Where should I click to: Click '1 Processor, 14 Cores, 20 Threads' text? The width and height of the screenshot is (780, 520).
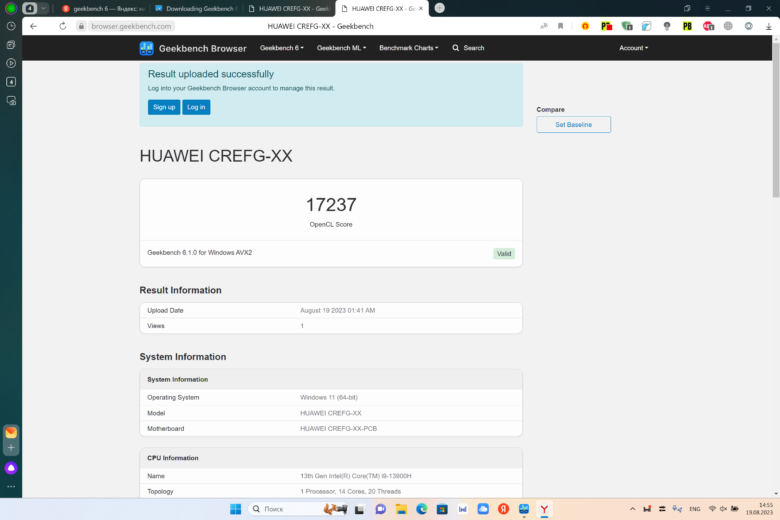(350, 492)
